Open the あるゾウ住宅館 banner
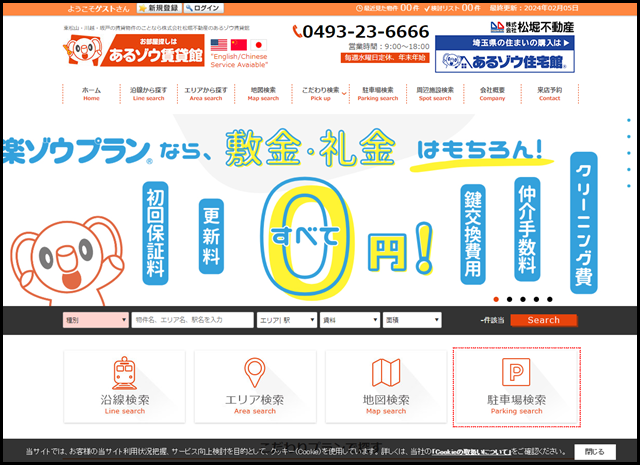This screenshot has width=640, height=465. (x=505, y=61)
